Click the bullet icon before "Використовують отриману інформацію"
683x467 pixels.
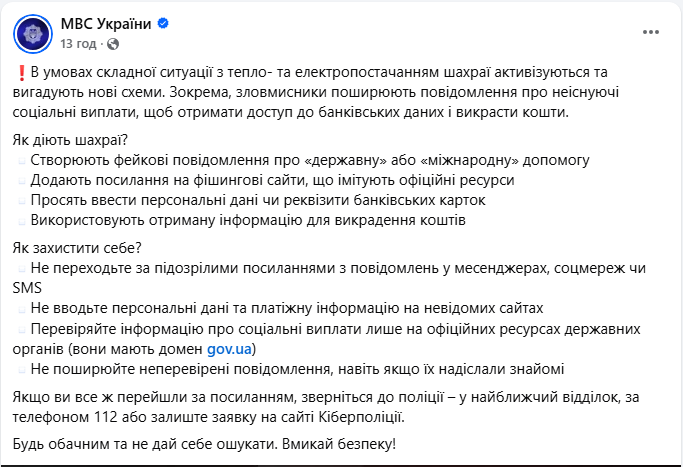tap(22, 220)
